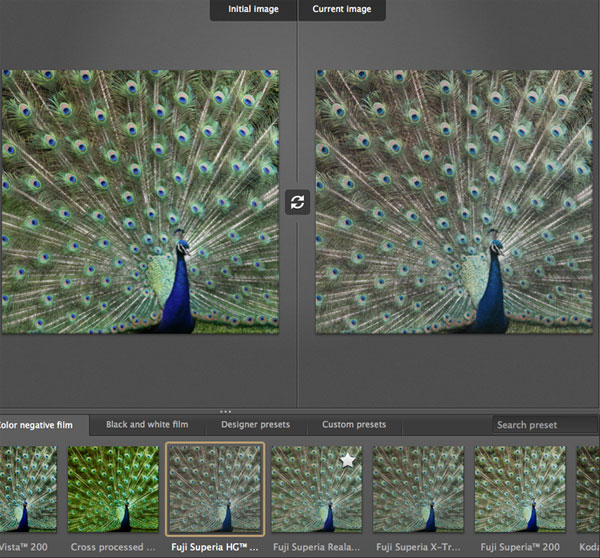Click the 'Fuji Superia™ 200' label
600x558 pixels.
pos(520,547)
